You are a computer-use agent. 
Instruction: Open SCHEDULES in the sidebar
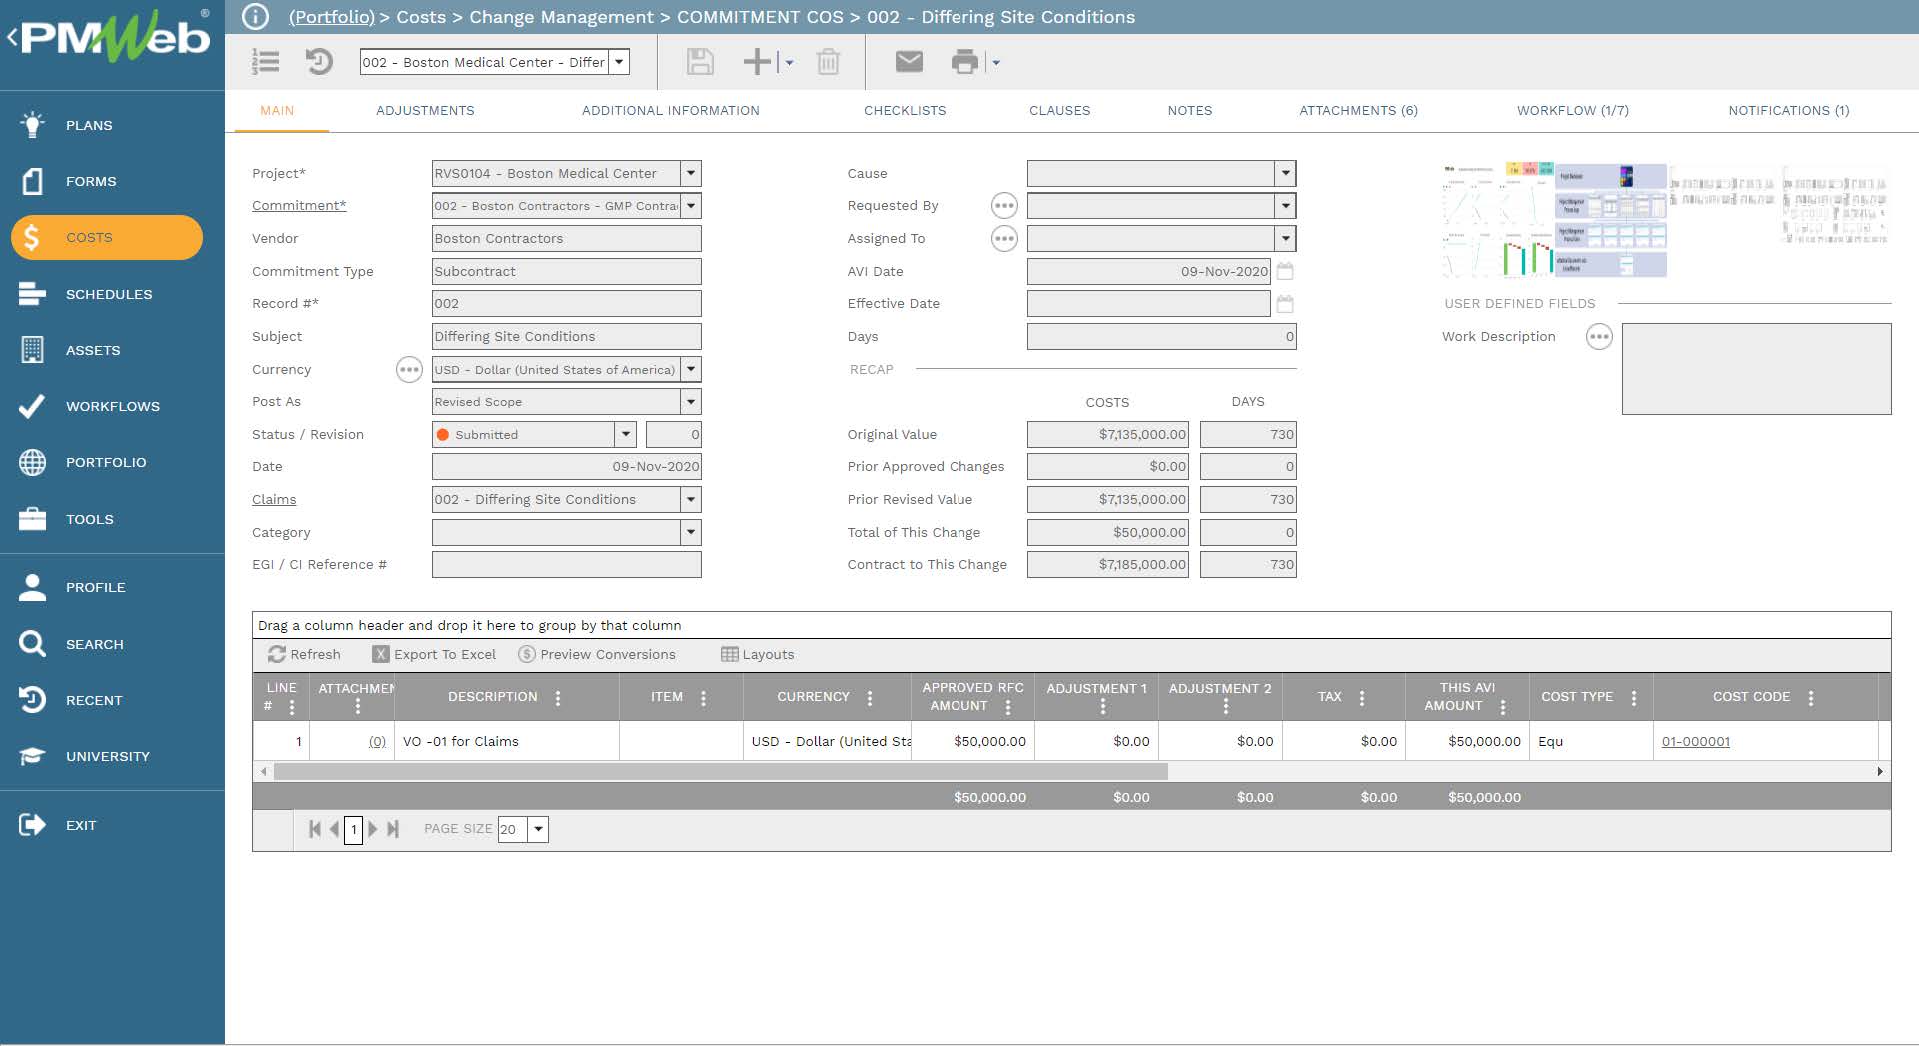click(x=109, y=294)
